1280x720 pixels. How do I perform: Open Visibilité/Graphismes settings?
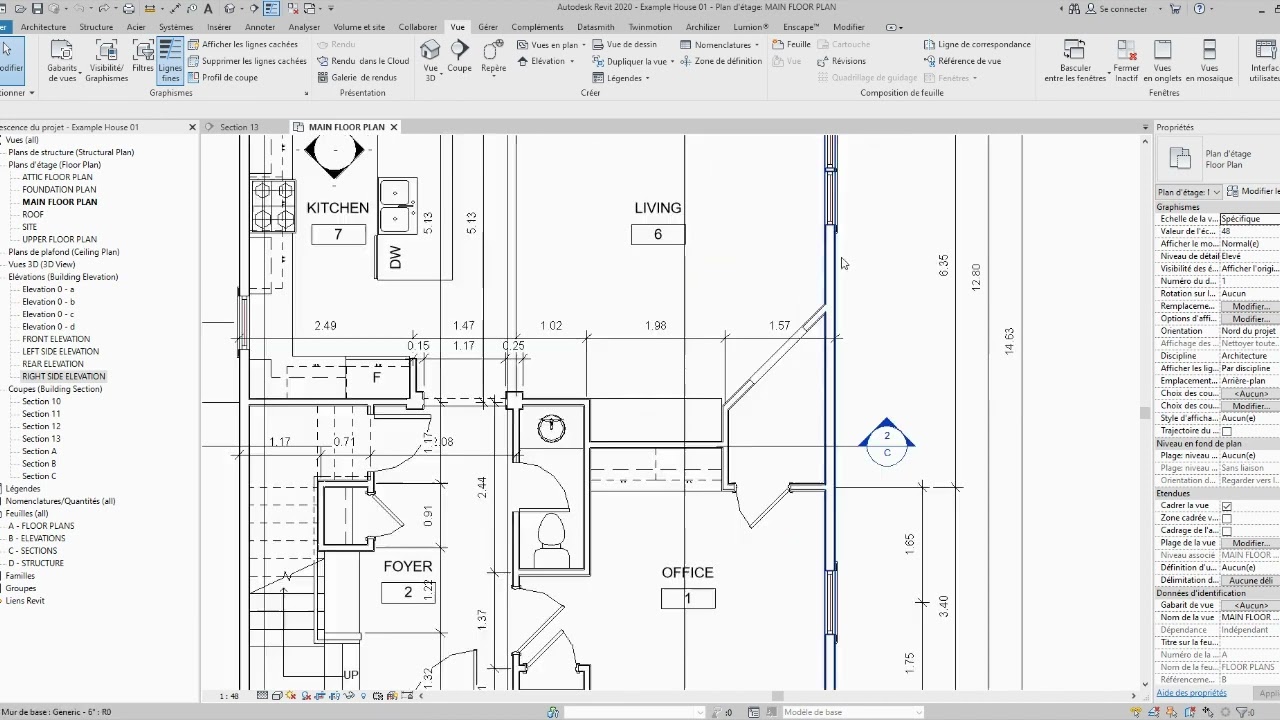pyautogui.click(x=106, y=60)
